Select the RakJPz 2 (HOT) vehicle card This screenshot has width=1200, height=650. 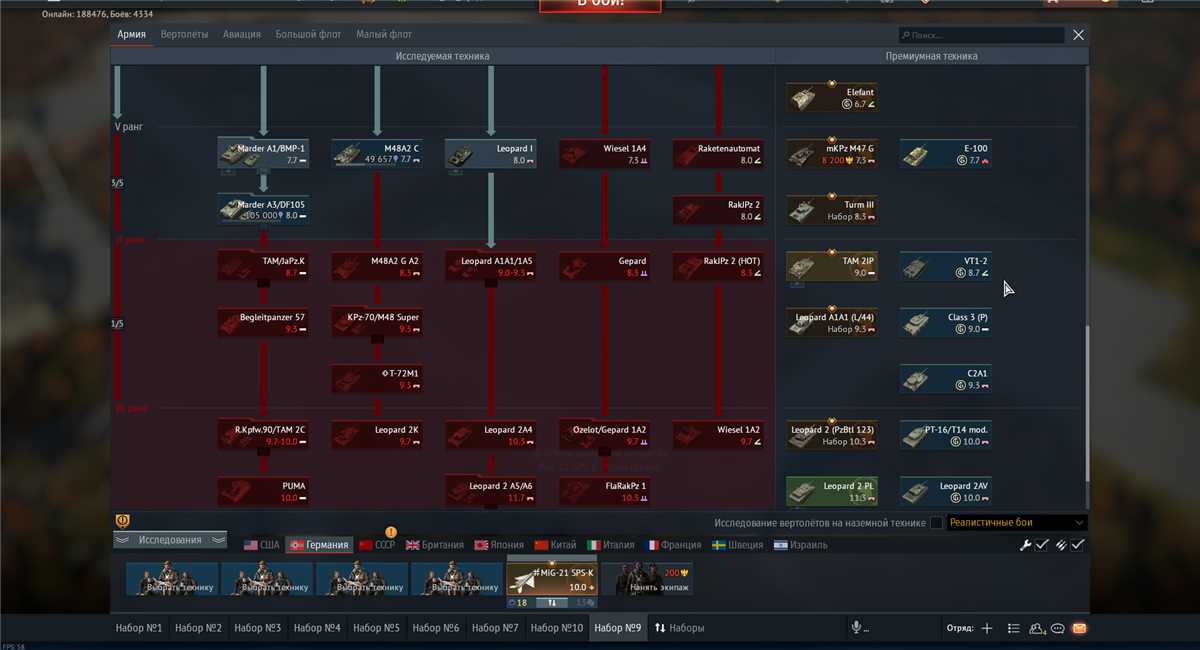click(x=719, y=265)
